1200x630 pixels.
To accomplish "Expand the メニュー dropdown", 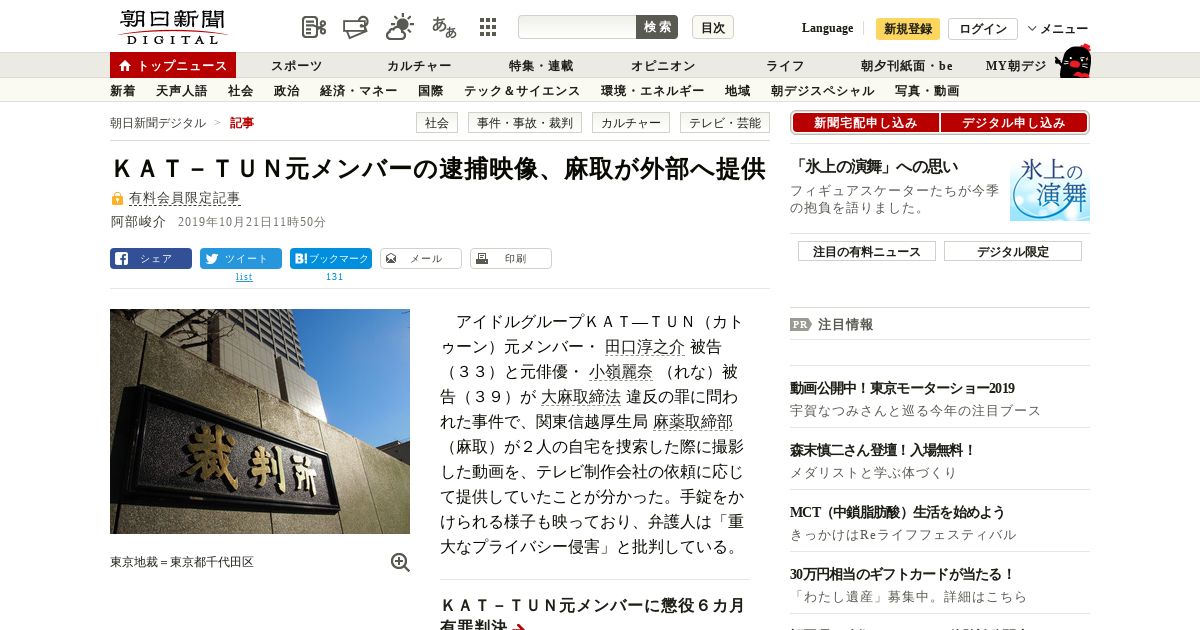I will pyautogui.click(x=1058, y=28).
